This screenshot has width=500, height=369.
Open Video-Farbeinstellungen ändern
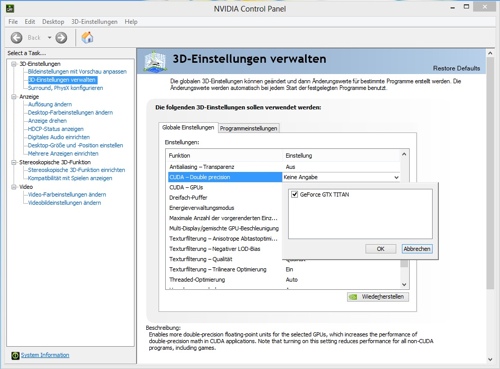click(67, 195)
